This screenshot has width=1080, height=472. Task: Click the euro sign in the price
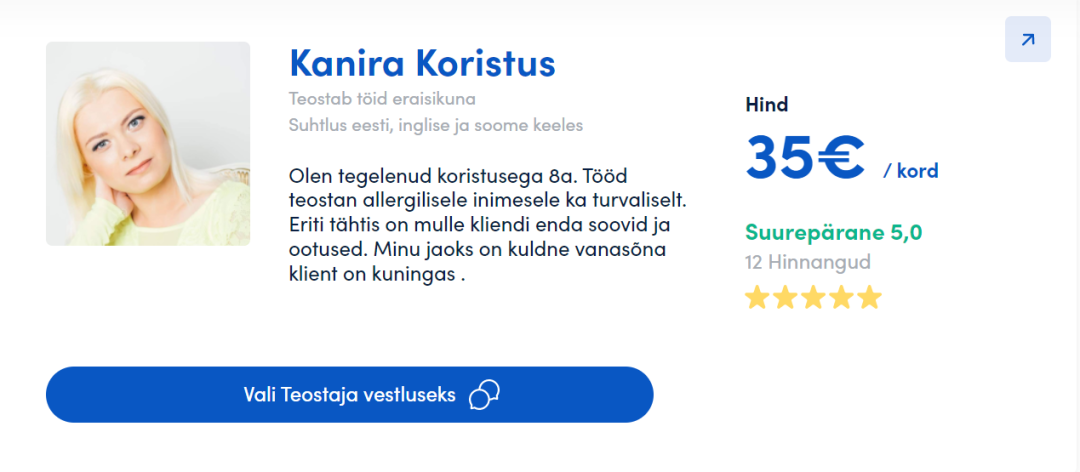840,156
